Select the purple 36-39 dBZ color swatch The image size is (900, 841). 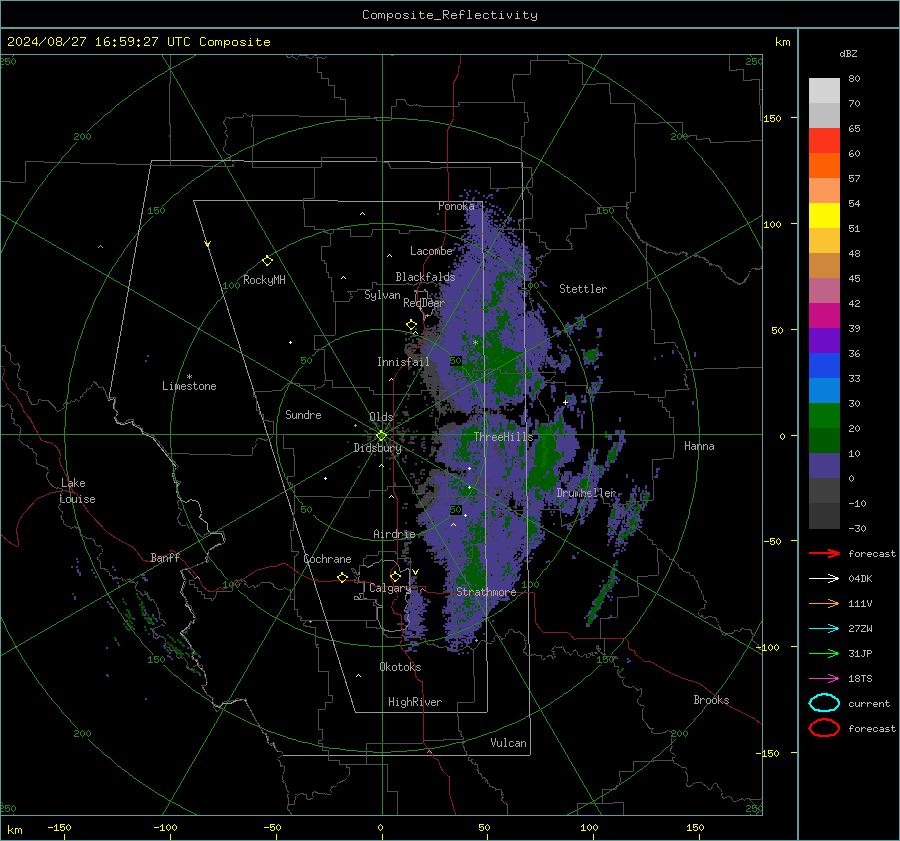point(824,340)
